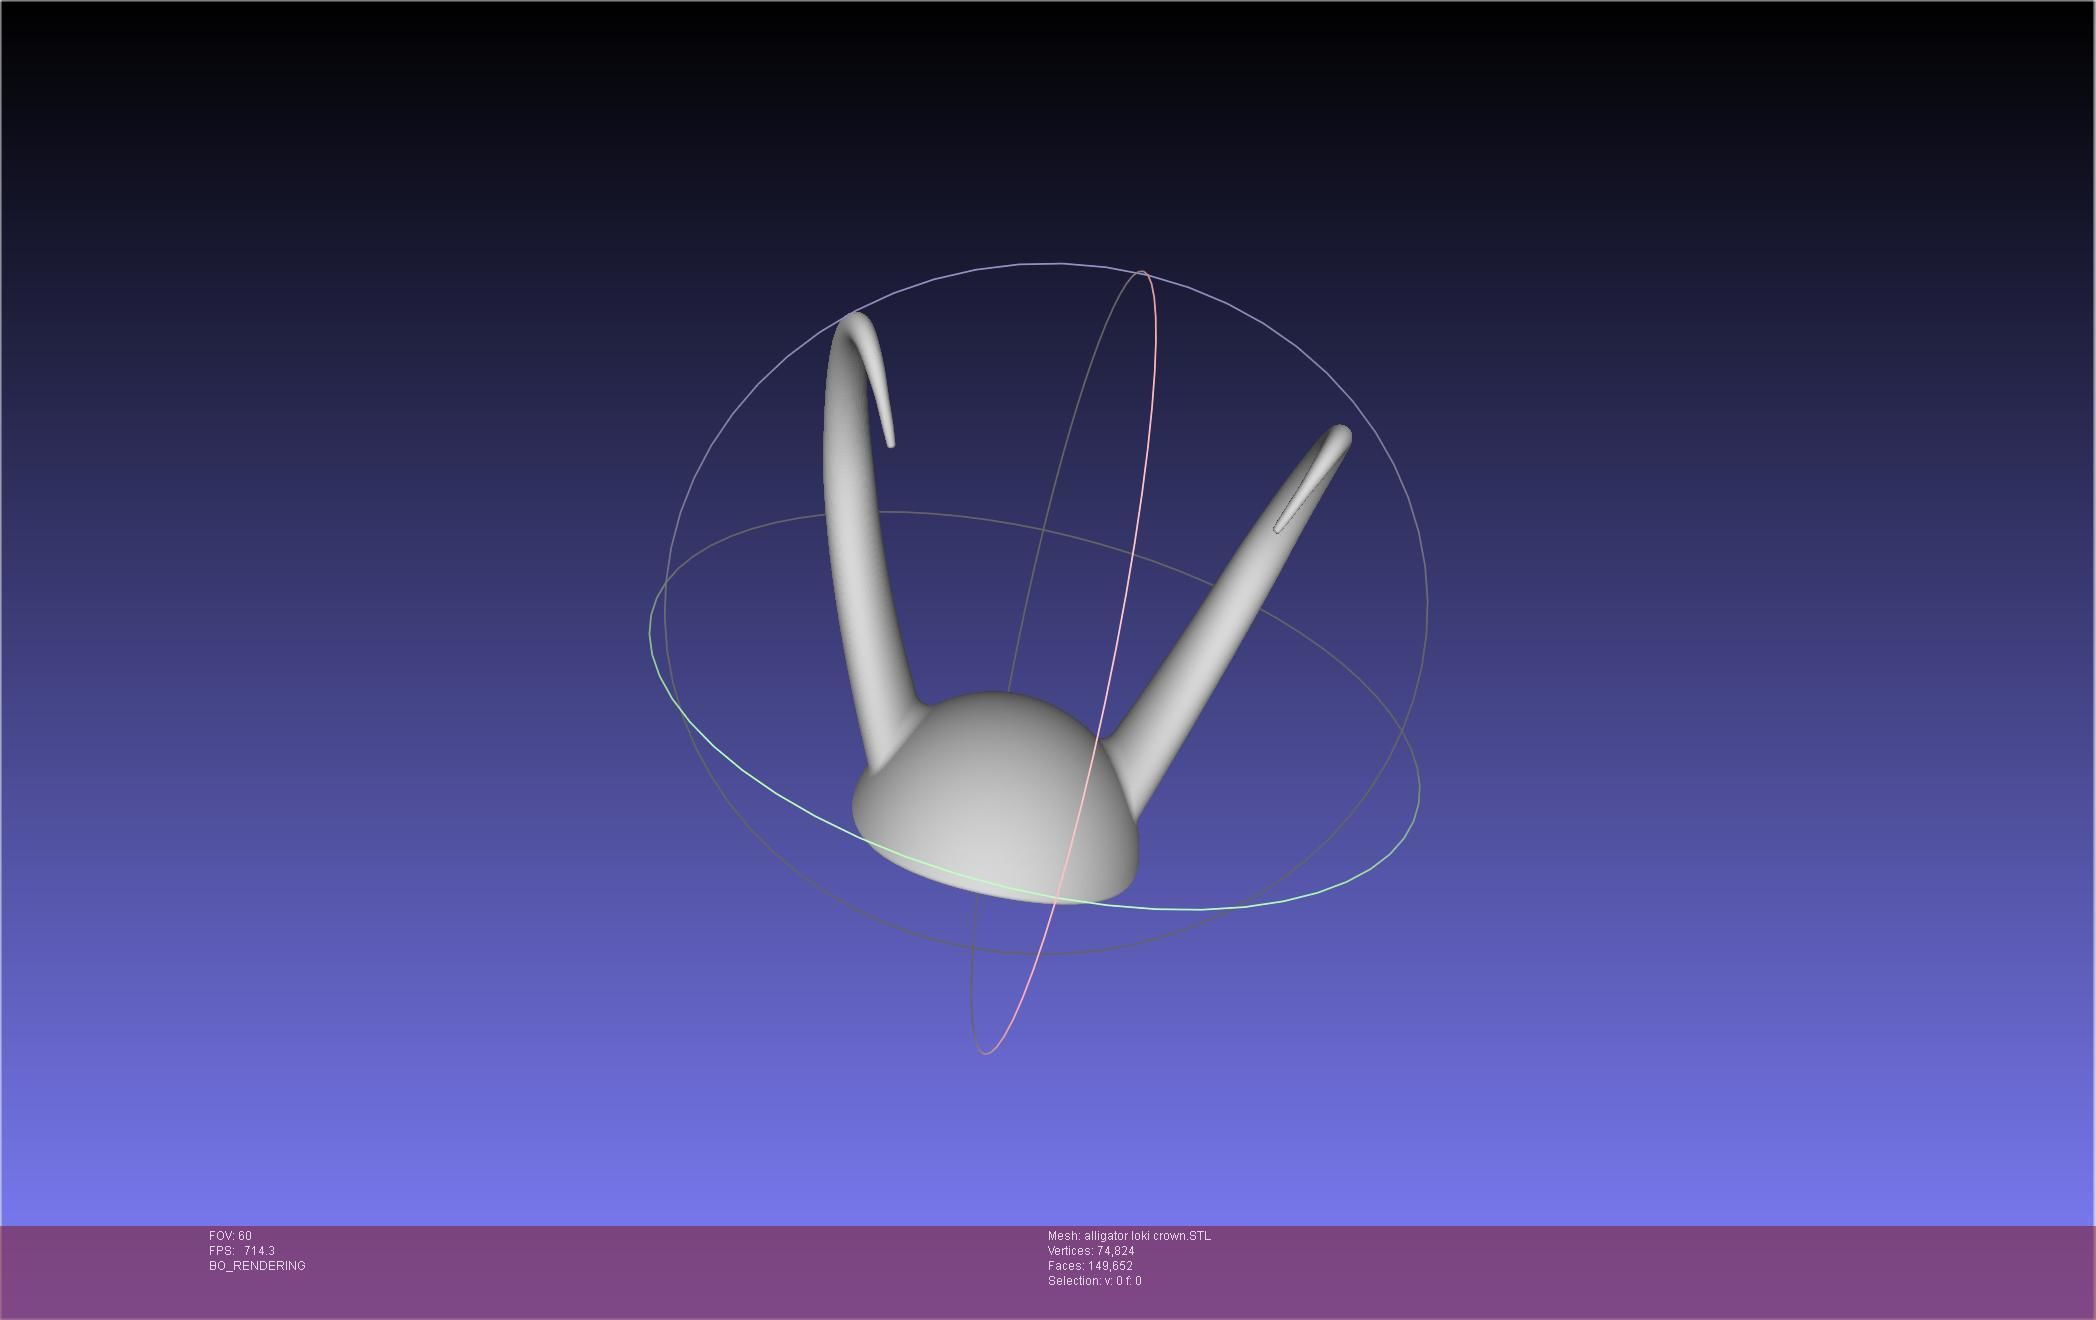Click the middle of right horn shaft
The width and height of the screenshot is (2096, 1320).
pos(1235,598)
